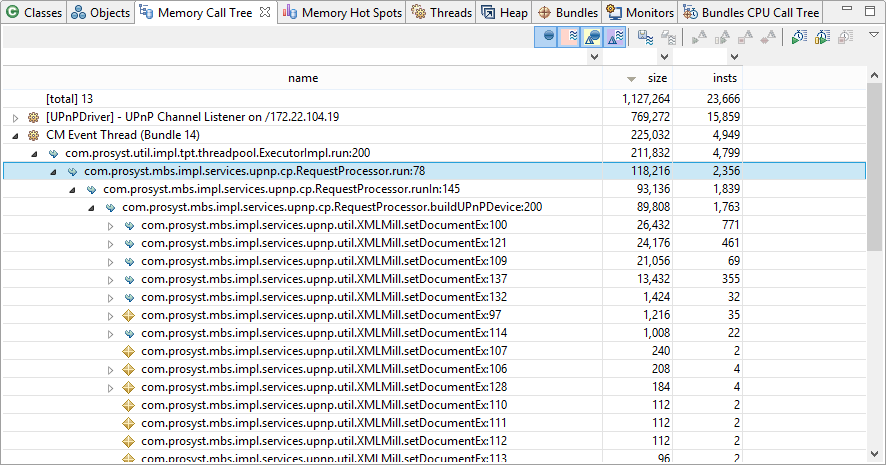
Task: Click the method icon beside ExecutorImpl.run:200
Action: coord(52,153)
